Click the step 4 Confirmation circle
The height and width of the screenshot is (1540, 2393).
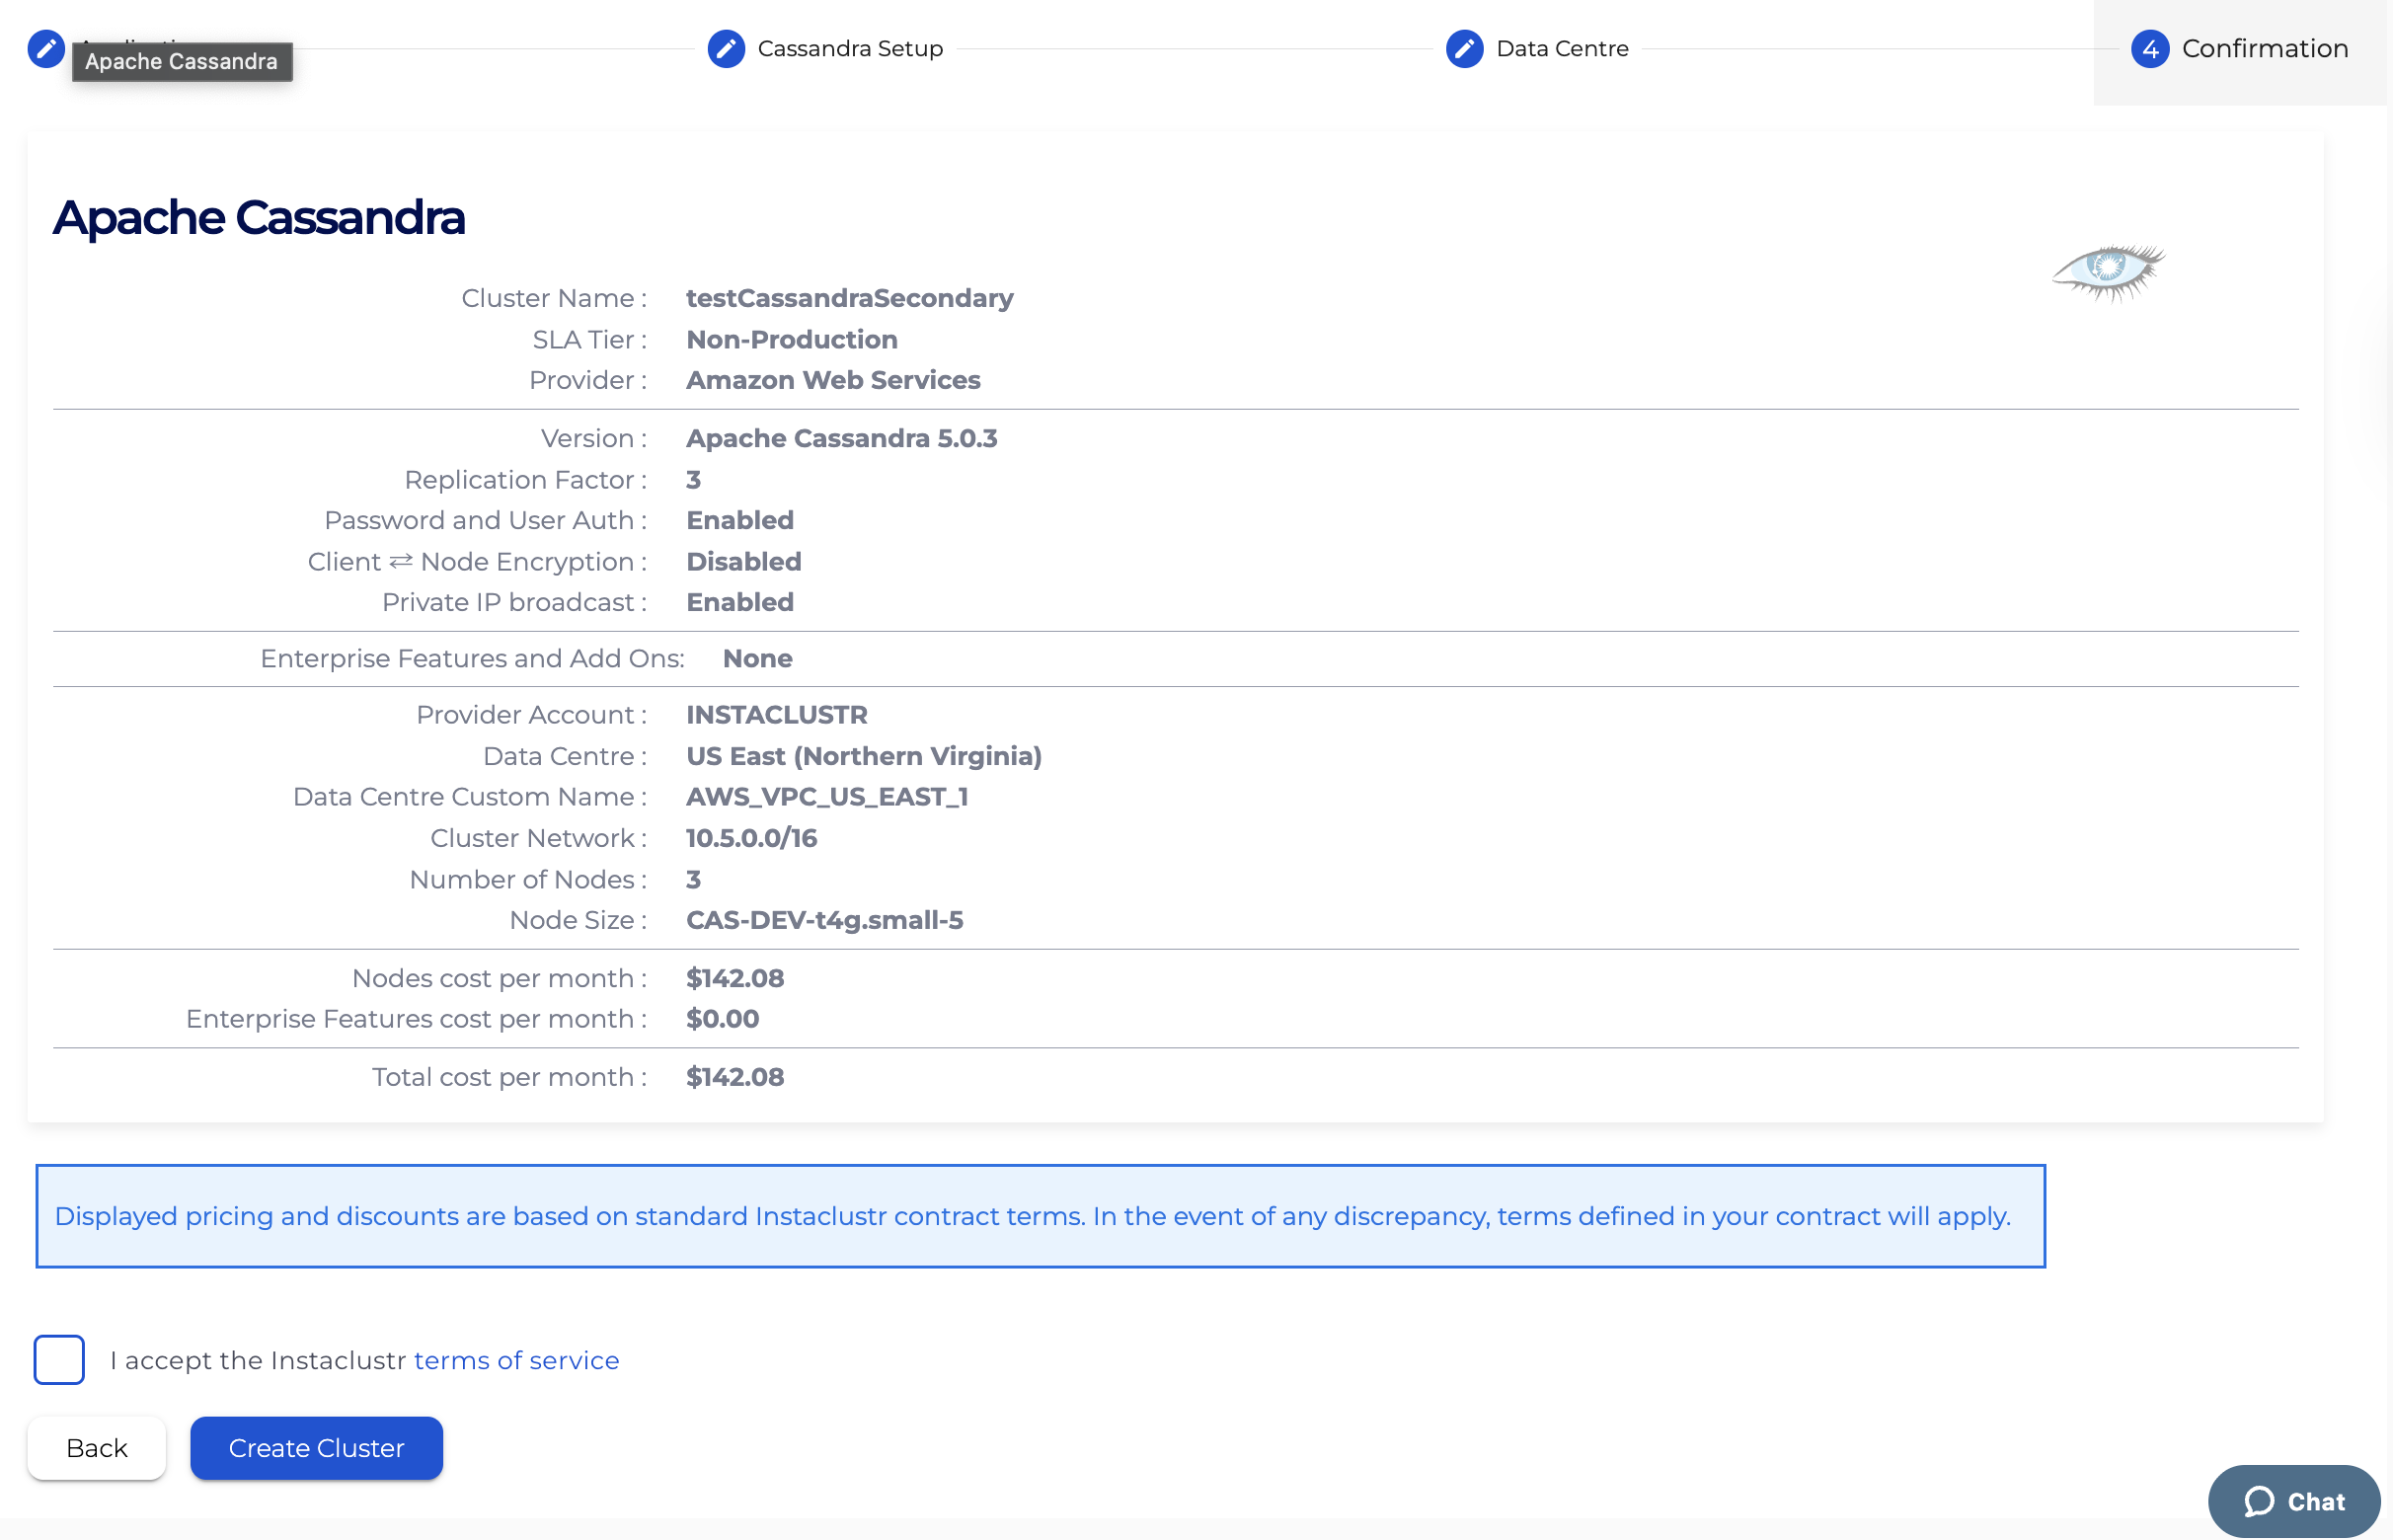pyautogui.click(x=2150, y=48)
